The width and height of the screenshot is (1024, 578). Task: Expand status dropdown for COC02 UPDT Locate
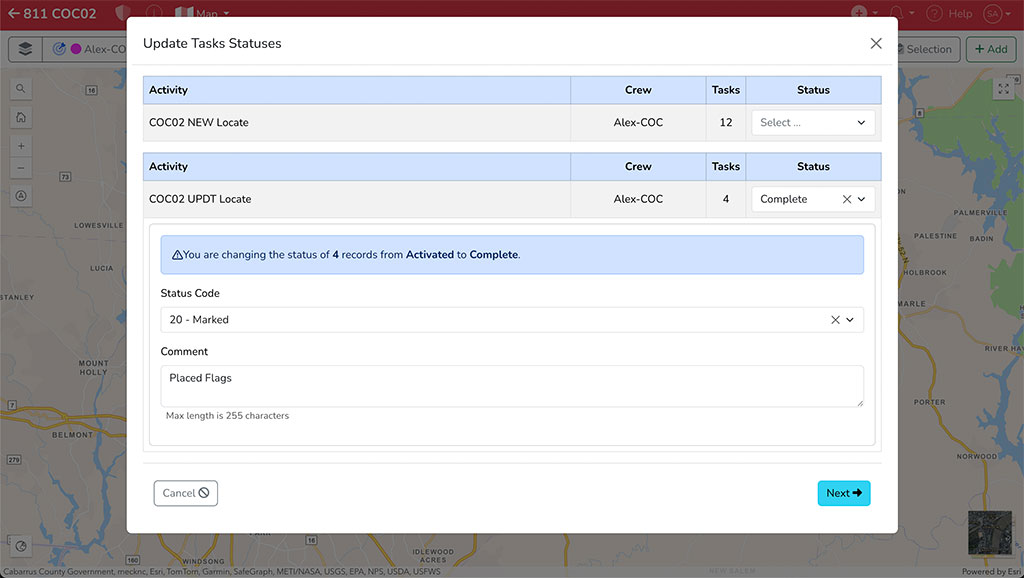click(862, 199)
